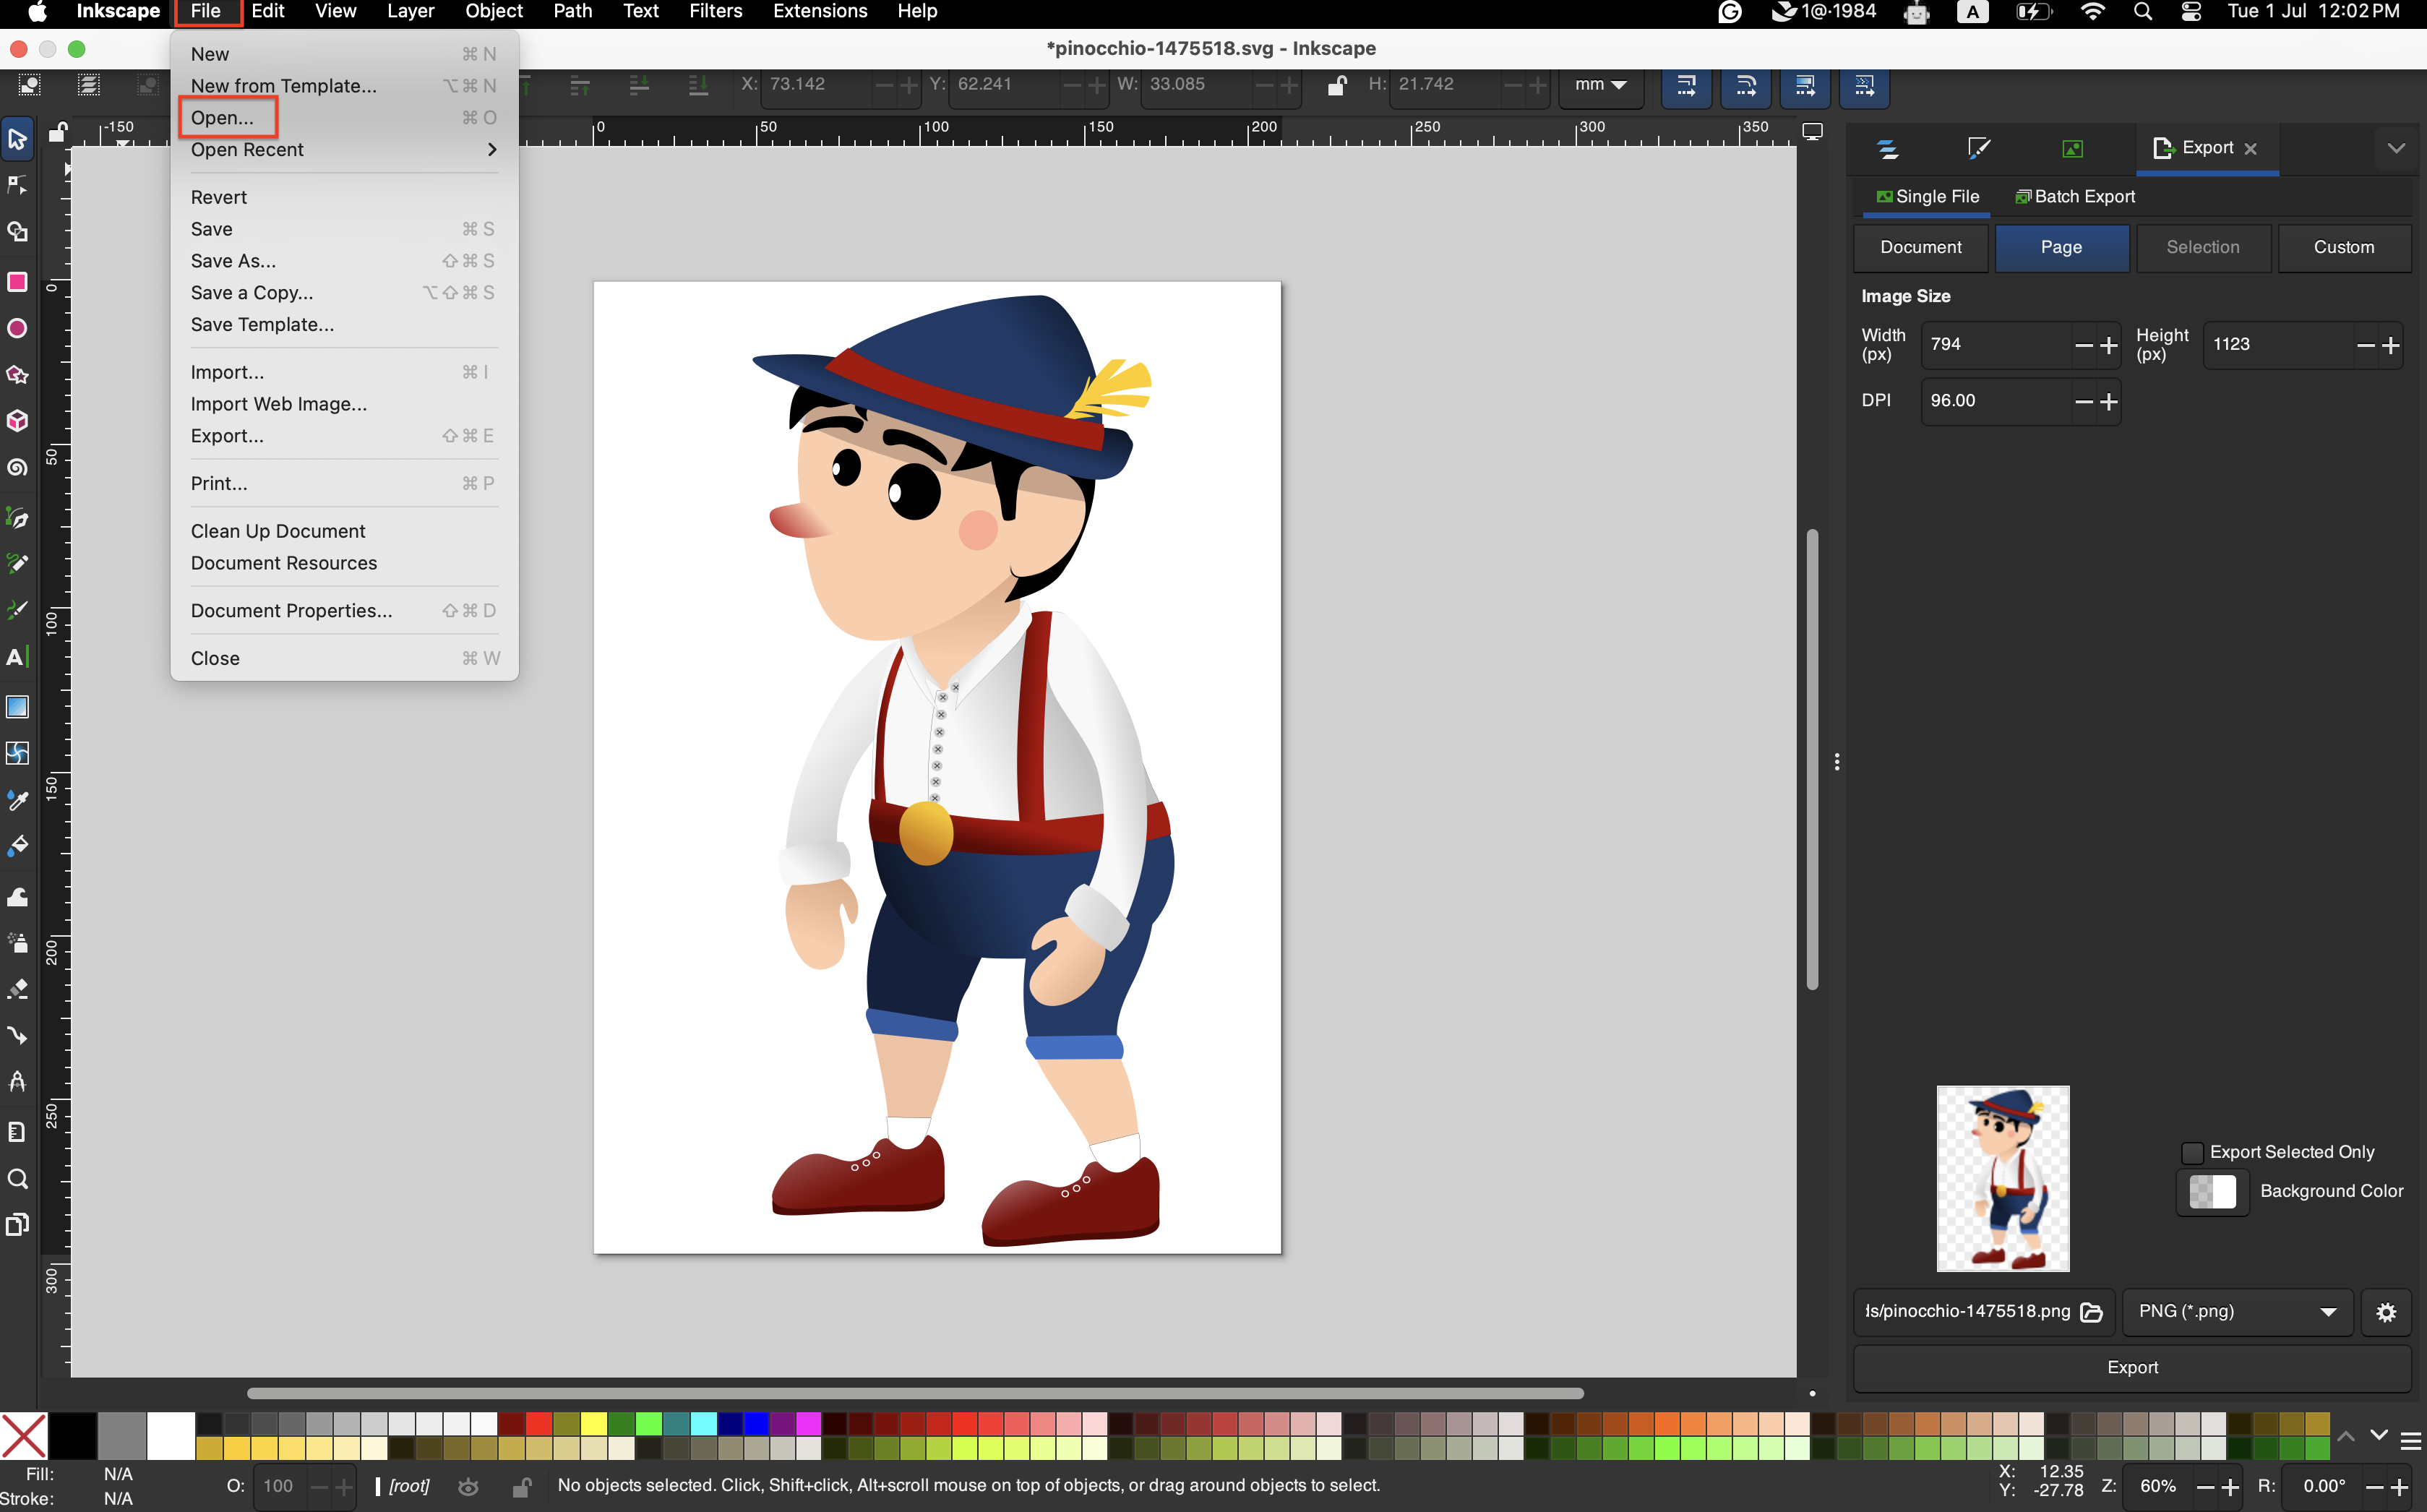Viewport: 2427px width, 1512px height.
Task: Select the Zoom tool
Action: pos(17,1180)
